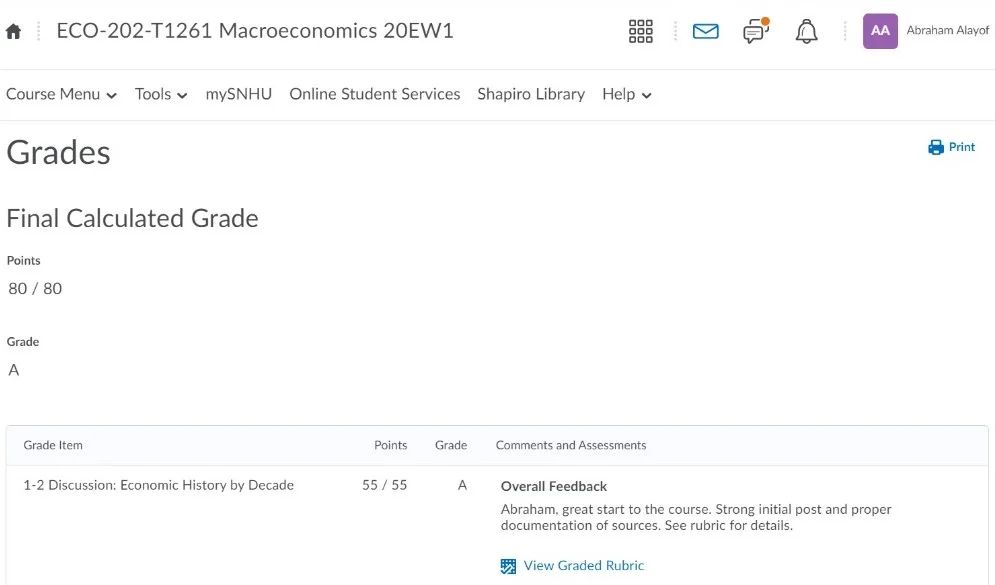
Task: Click the Print text link
Action: [x=961, y=147]
